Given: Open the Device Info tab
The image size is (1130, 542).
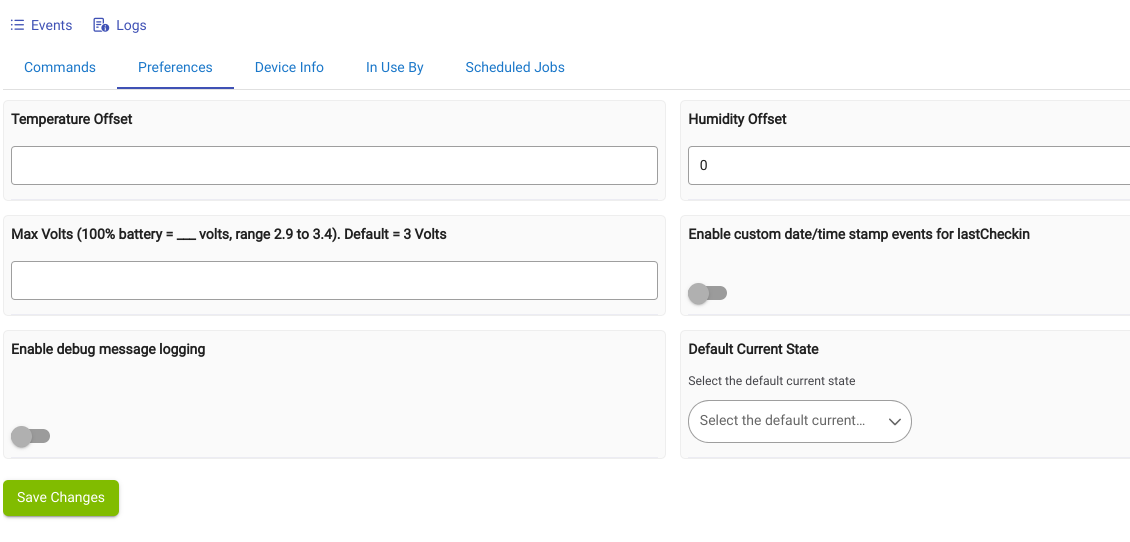Looking at the screenshot, I should tap(289, 68).
